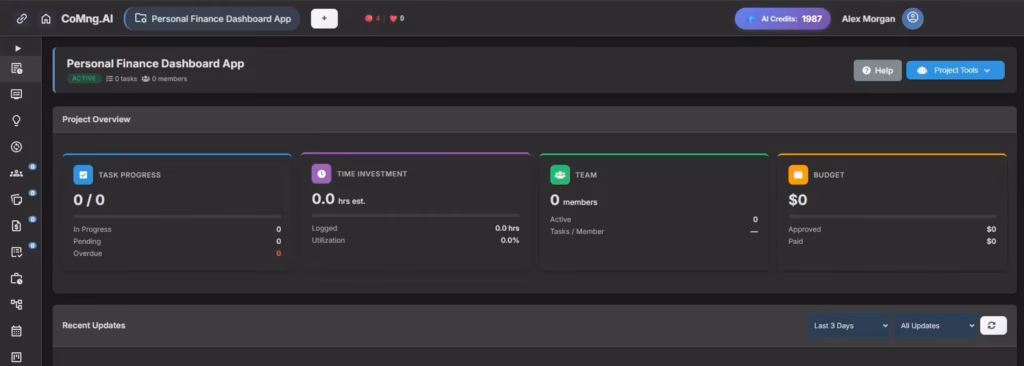Click the Help button
Screen dimensions: 1024x366
pos(877,70)
